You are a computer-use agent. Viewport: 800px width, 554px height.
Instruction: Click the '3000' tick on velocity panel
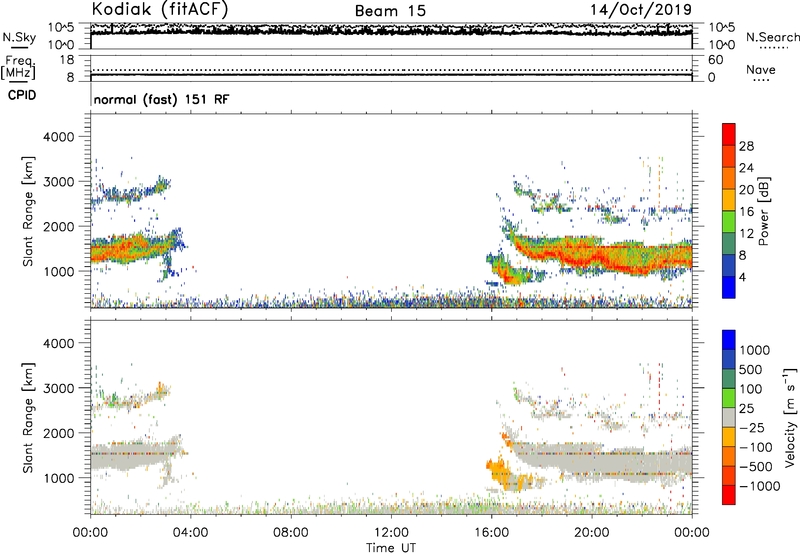click(59, 388)
